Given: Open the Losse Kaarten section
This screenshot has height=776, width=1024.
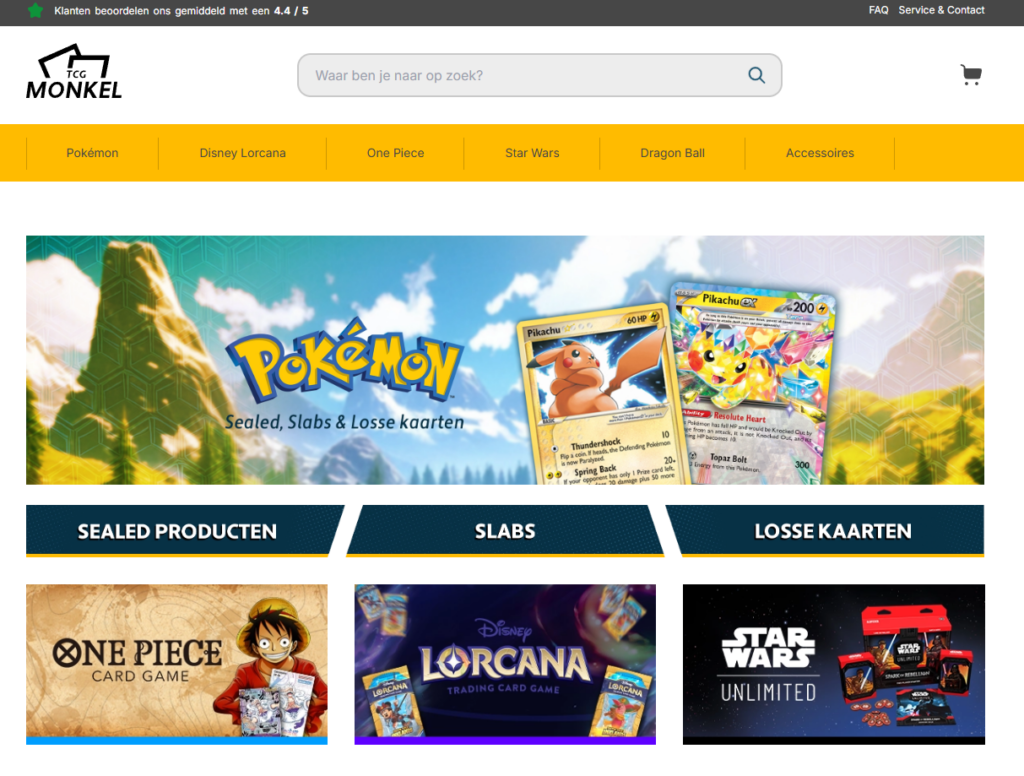Looking at the screenshot, I should 832,531.
